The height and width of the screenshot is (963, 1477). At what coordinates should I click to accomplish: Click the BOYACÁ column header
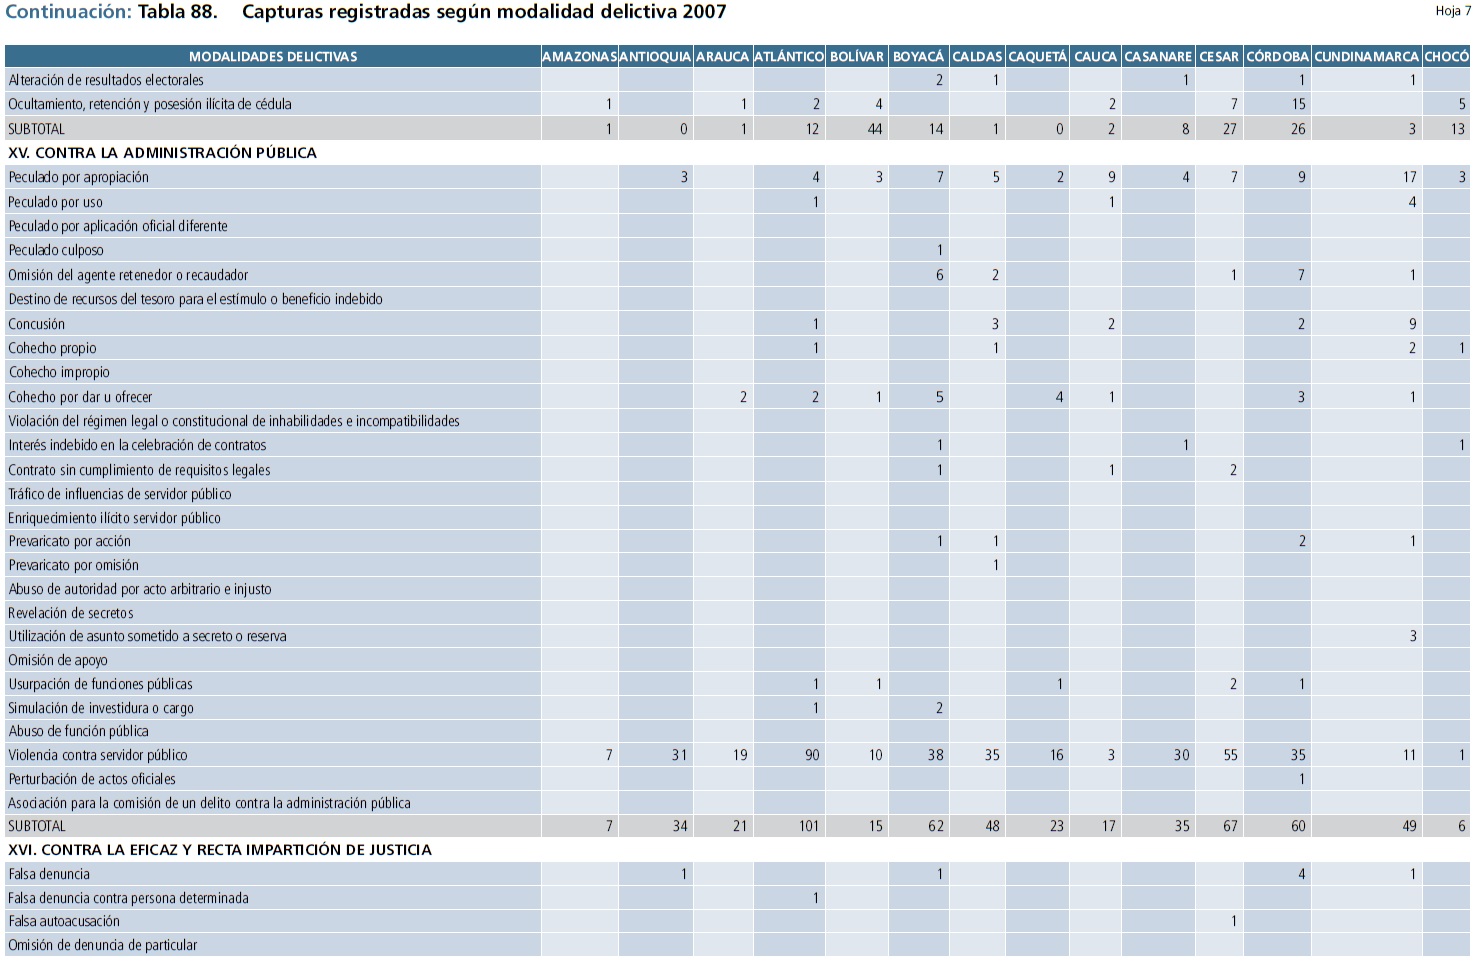click(918, 57)
